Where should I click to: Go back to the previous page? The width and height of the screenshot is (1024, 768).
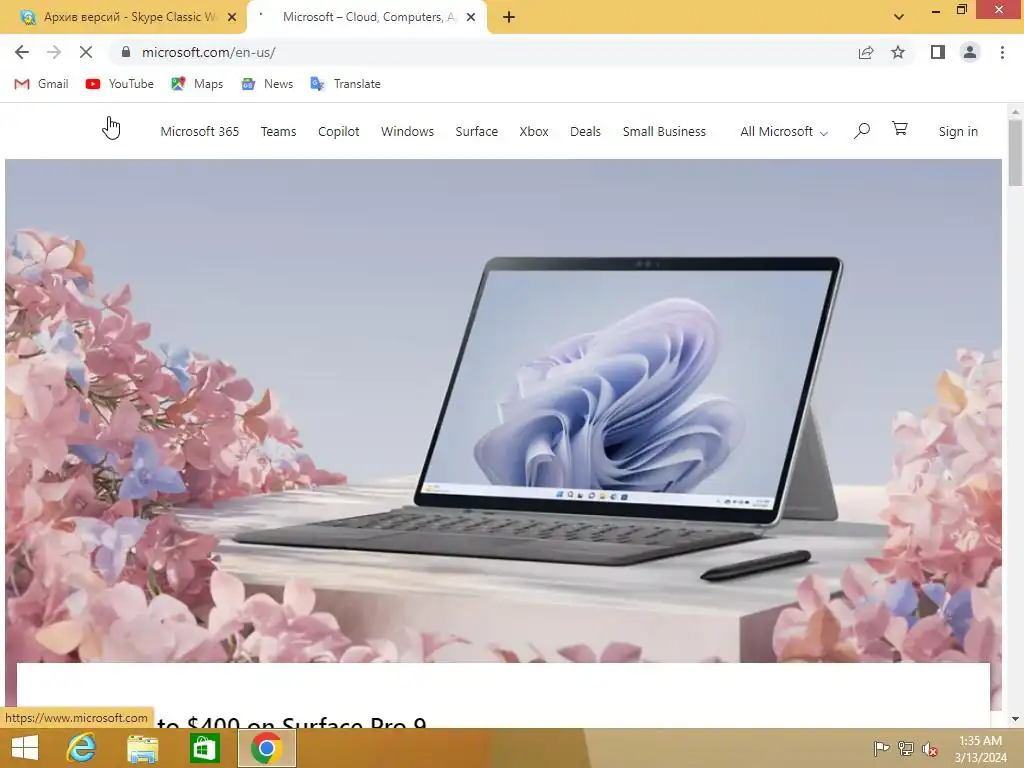click(x=22, y=52)
